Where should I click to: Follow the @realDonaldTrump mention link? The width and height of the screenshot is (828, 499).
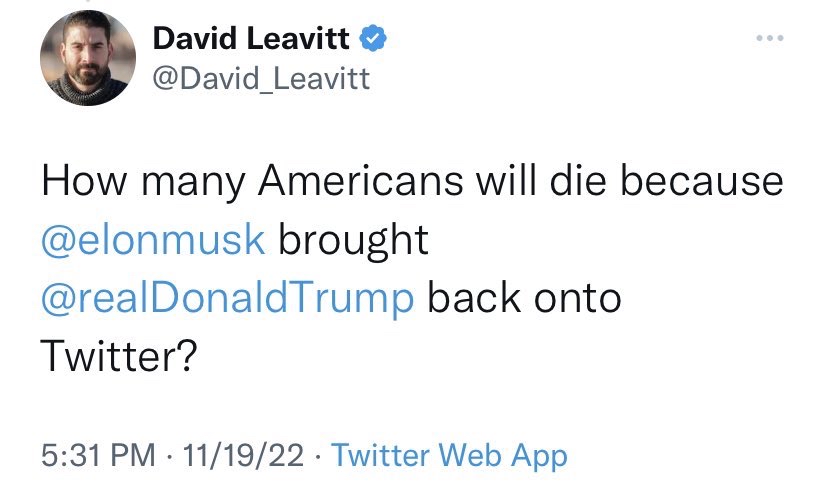pyautogui.click(x=228, y=299)
